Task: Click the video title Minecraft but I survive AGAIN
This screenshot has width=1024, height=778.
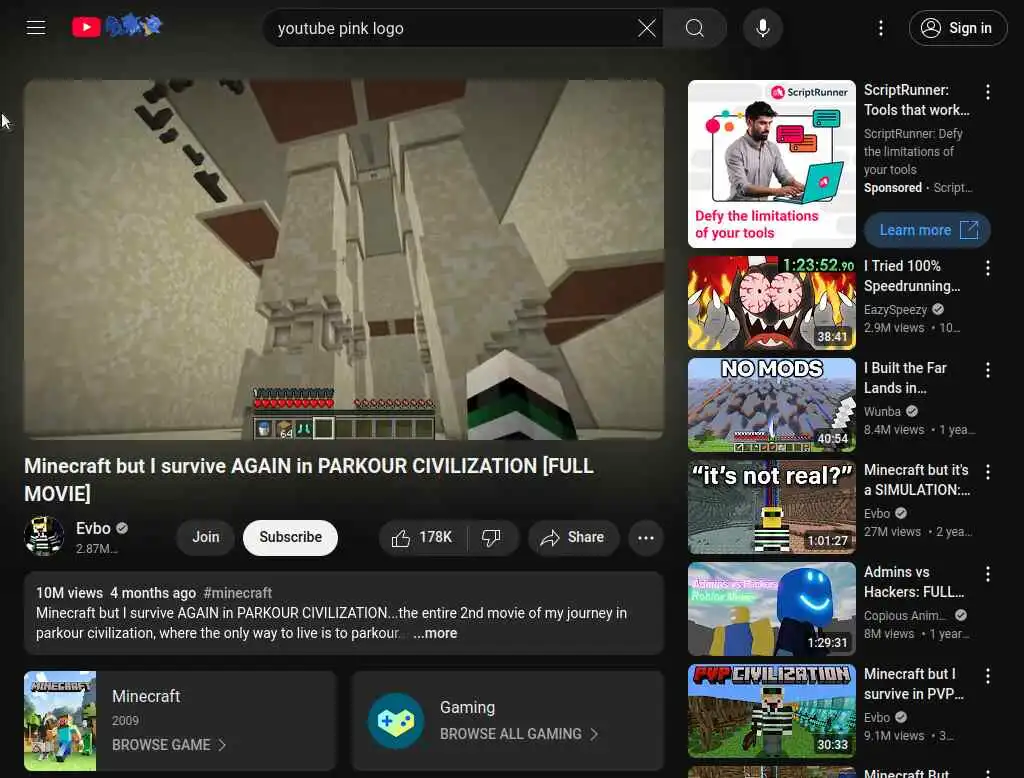Action: (309, 479)
